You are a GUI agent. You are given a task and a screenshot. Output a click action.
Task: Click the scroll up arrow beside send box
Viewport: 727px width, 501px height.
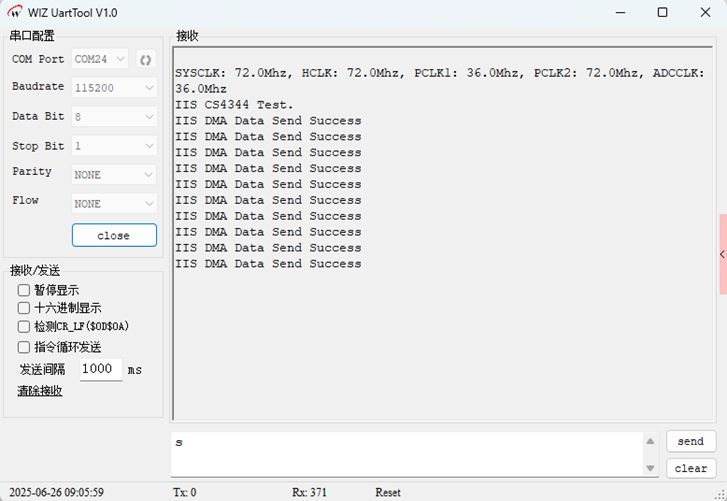(650, 442)
